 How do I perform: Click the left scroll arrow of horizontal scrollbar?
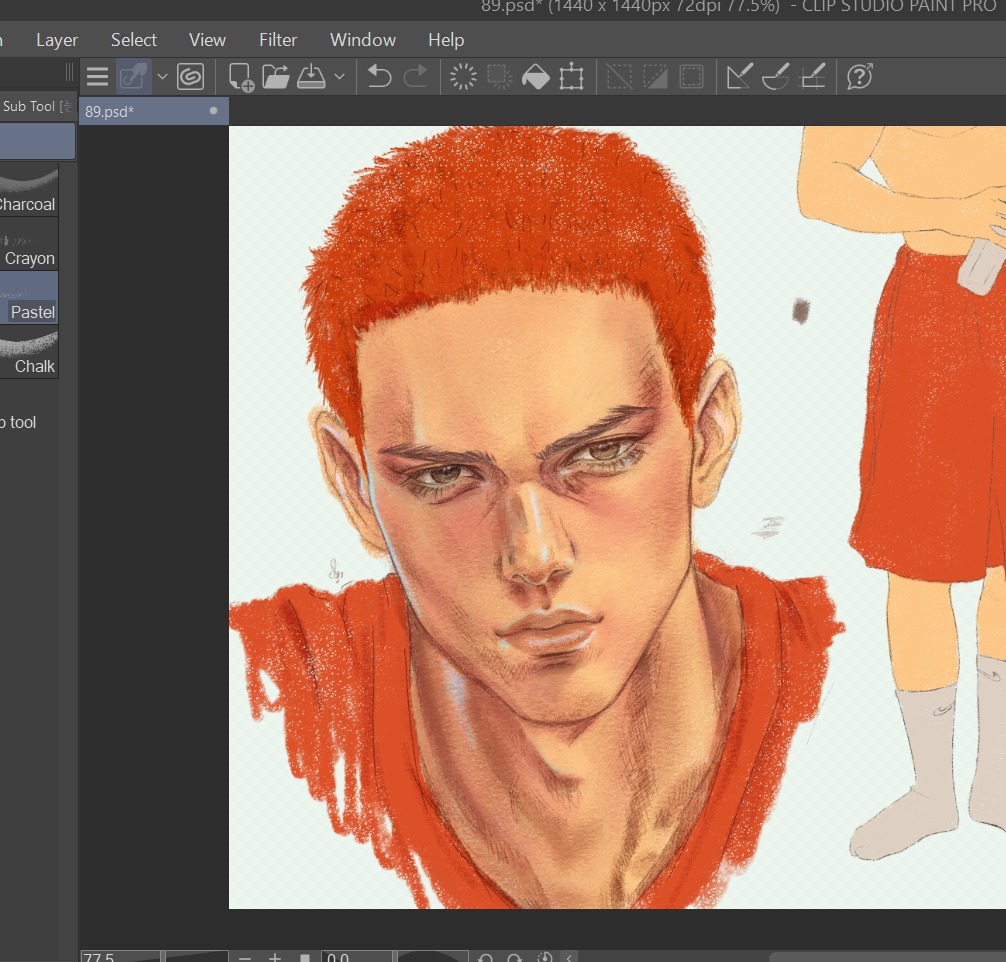[569, 958]
